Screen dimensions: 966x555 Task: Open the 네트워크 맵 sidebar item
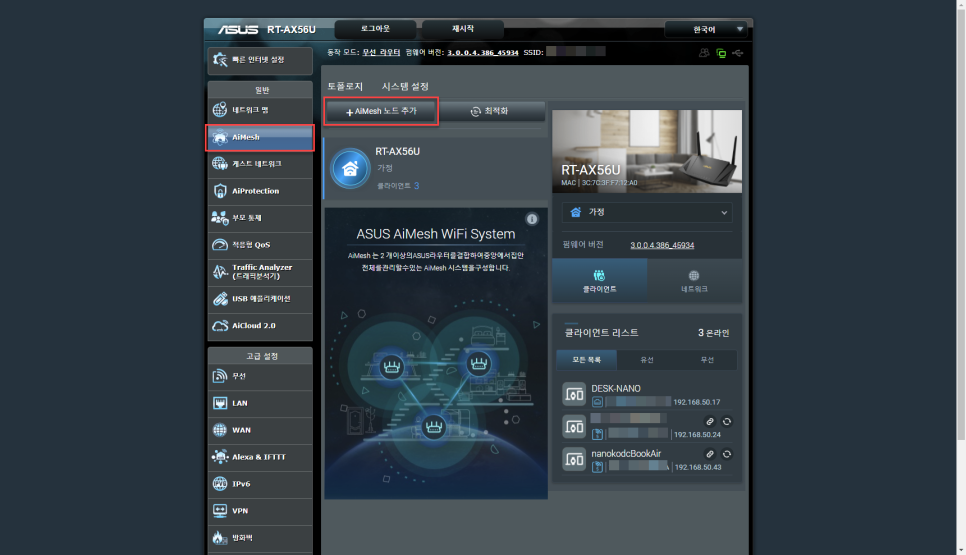click(x=260, y=110)
